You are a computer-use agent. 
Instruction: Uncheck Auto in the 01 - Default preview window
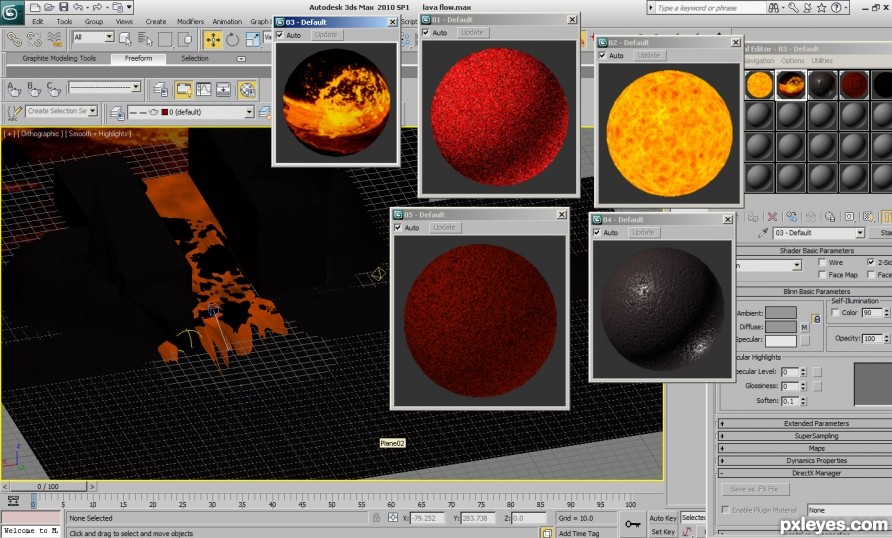pyautogui.click(x=426, y=32)
